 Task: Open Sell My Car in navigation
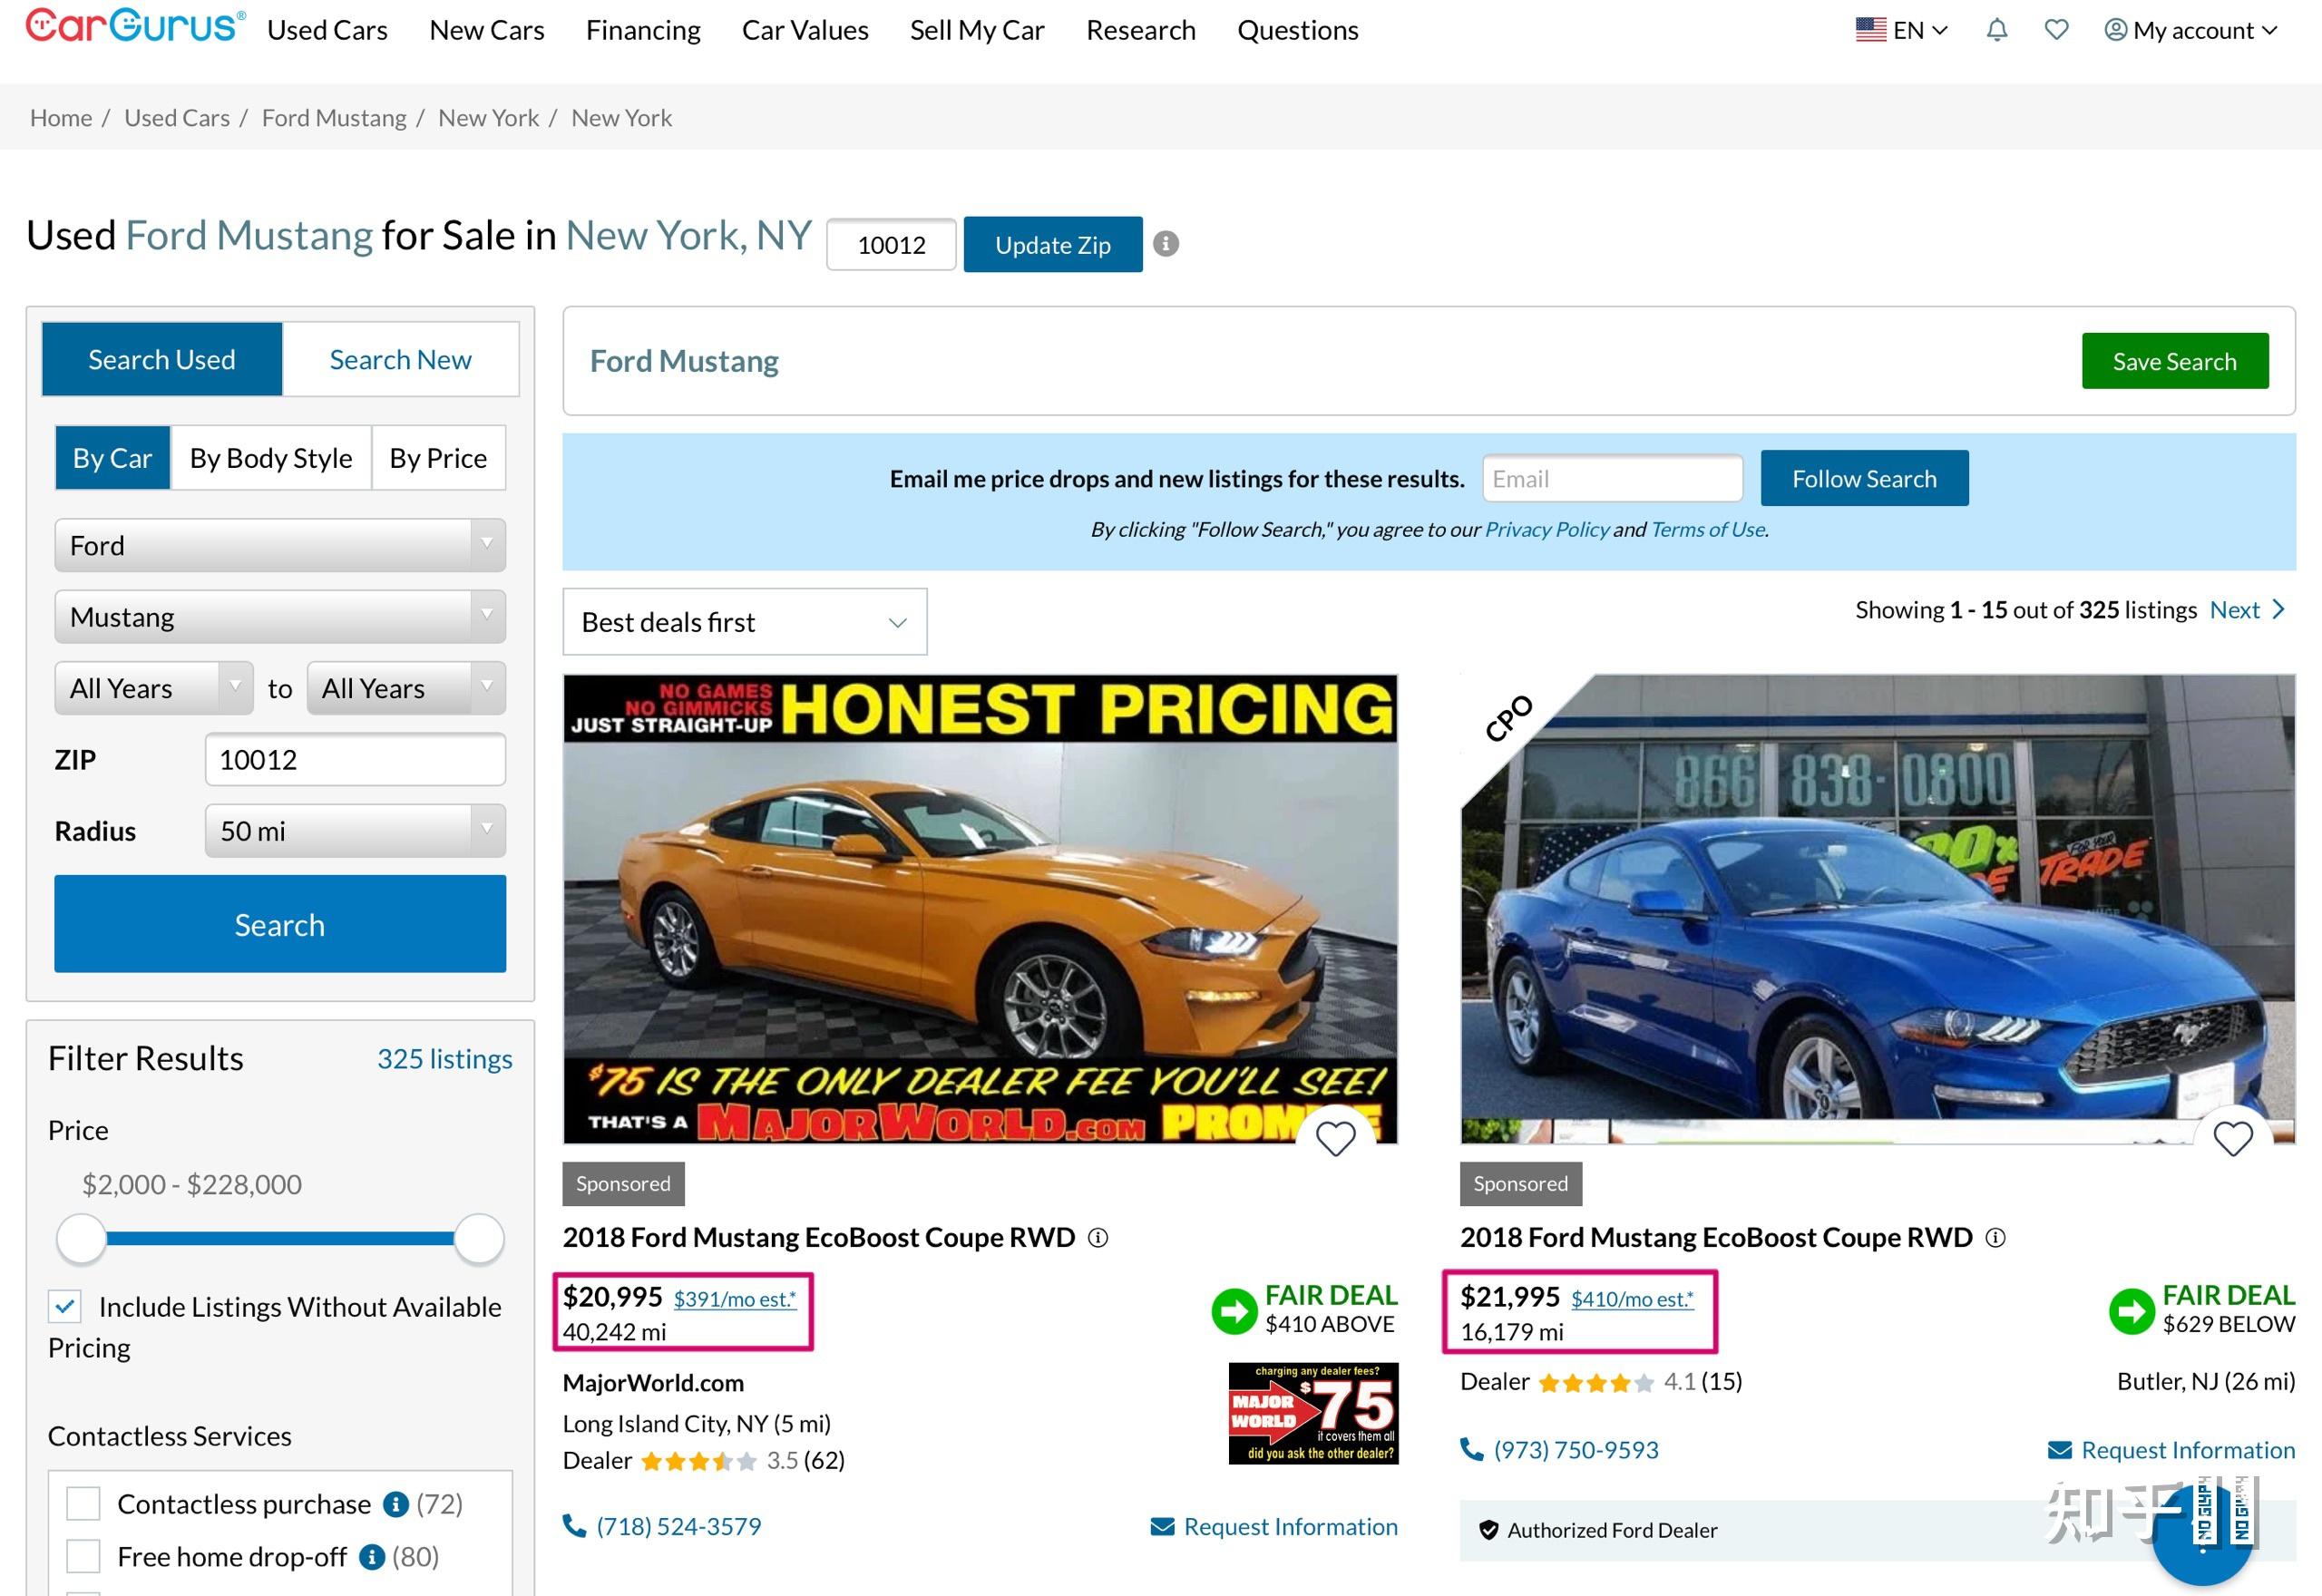(x=977, y=30)
